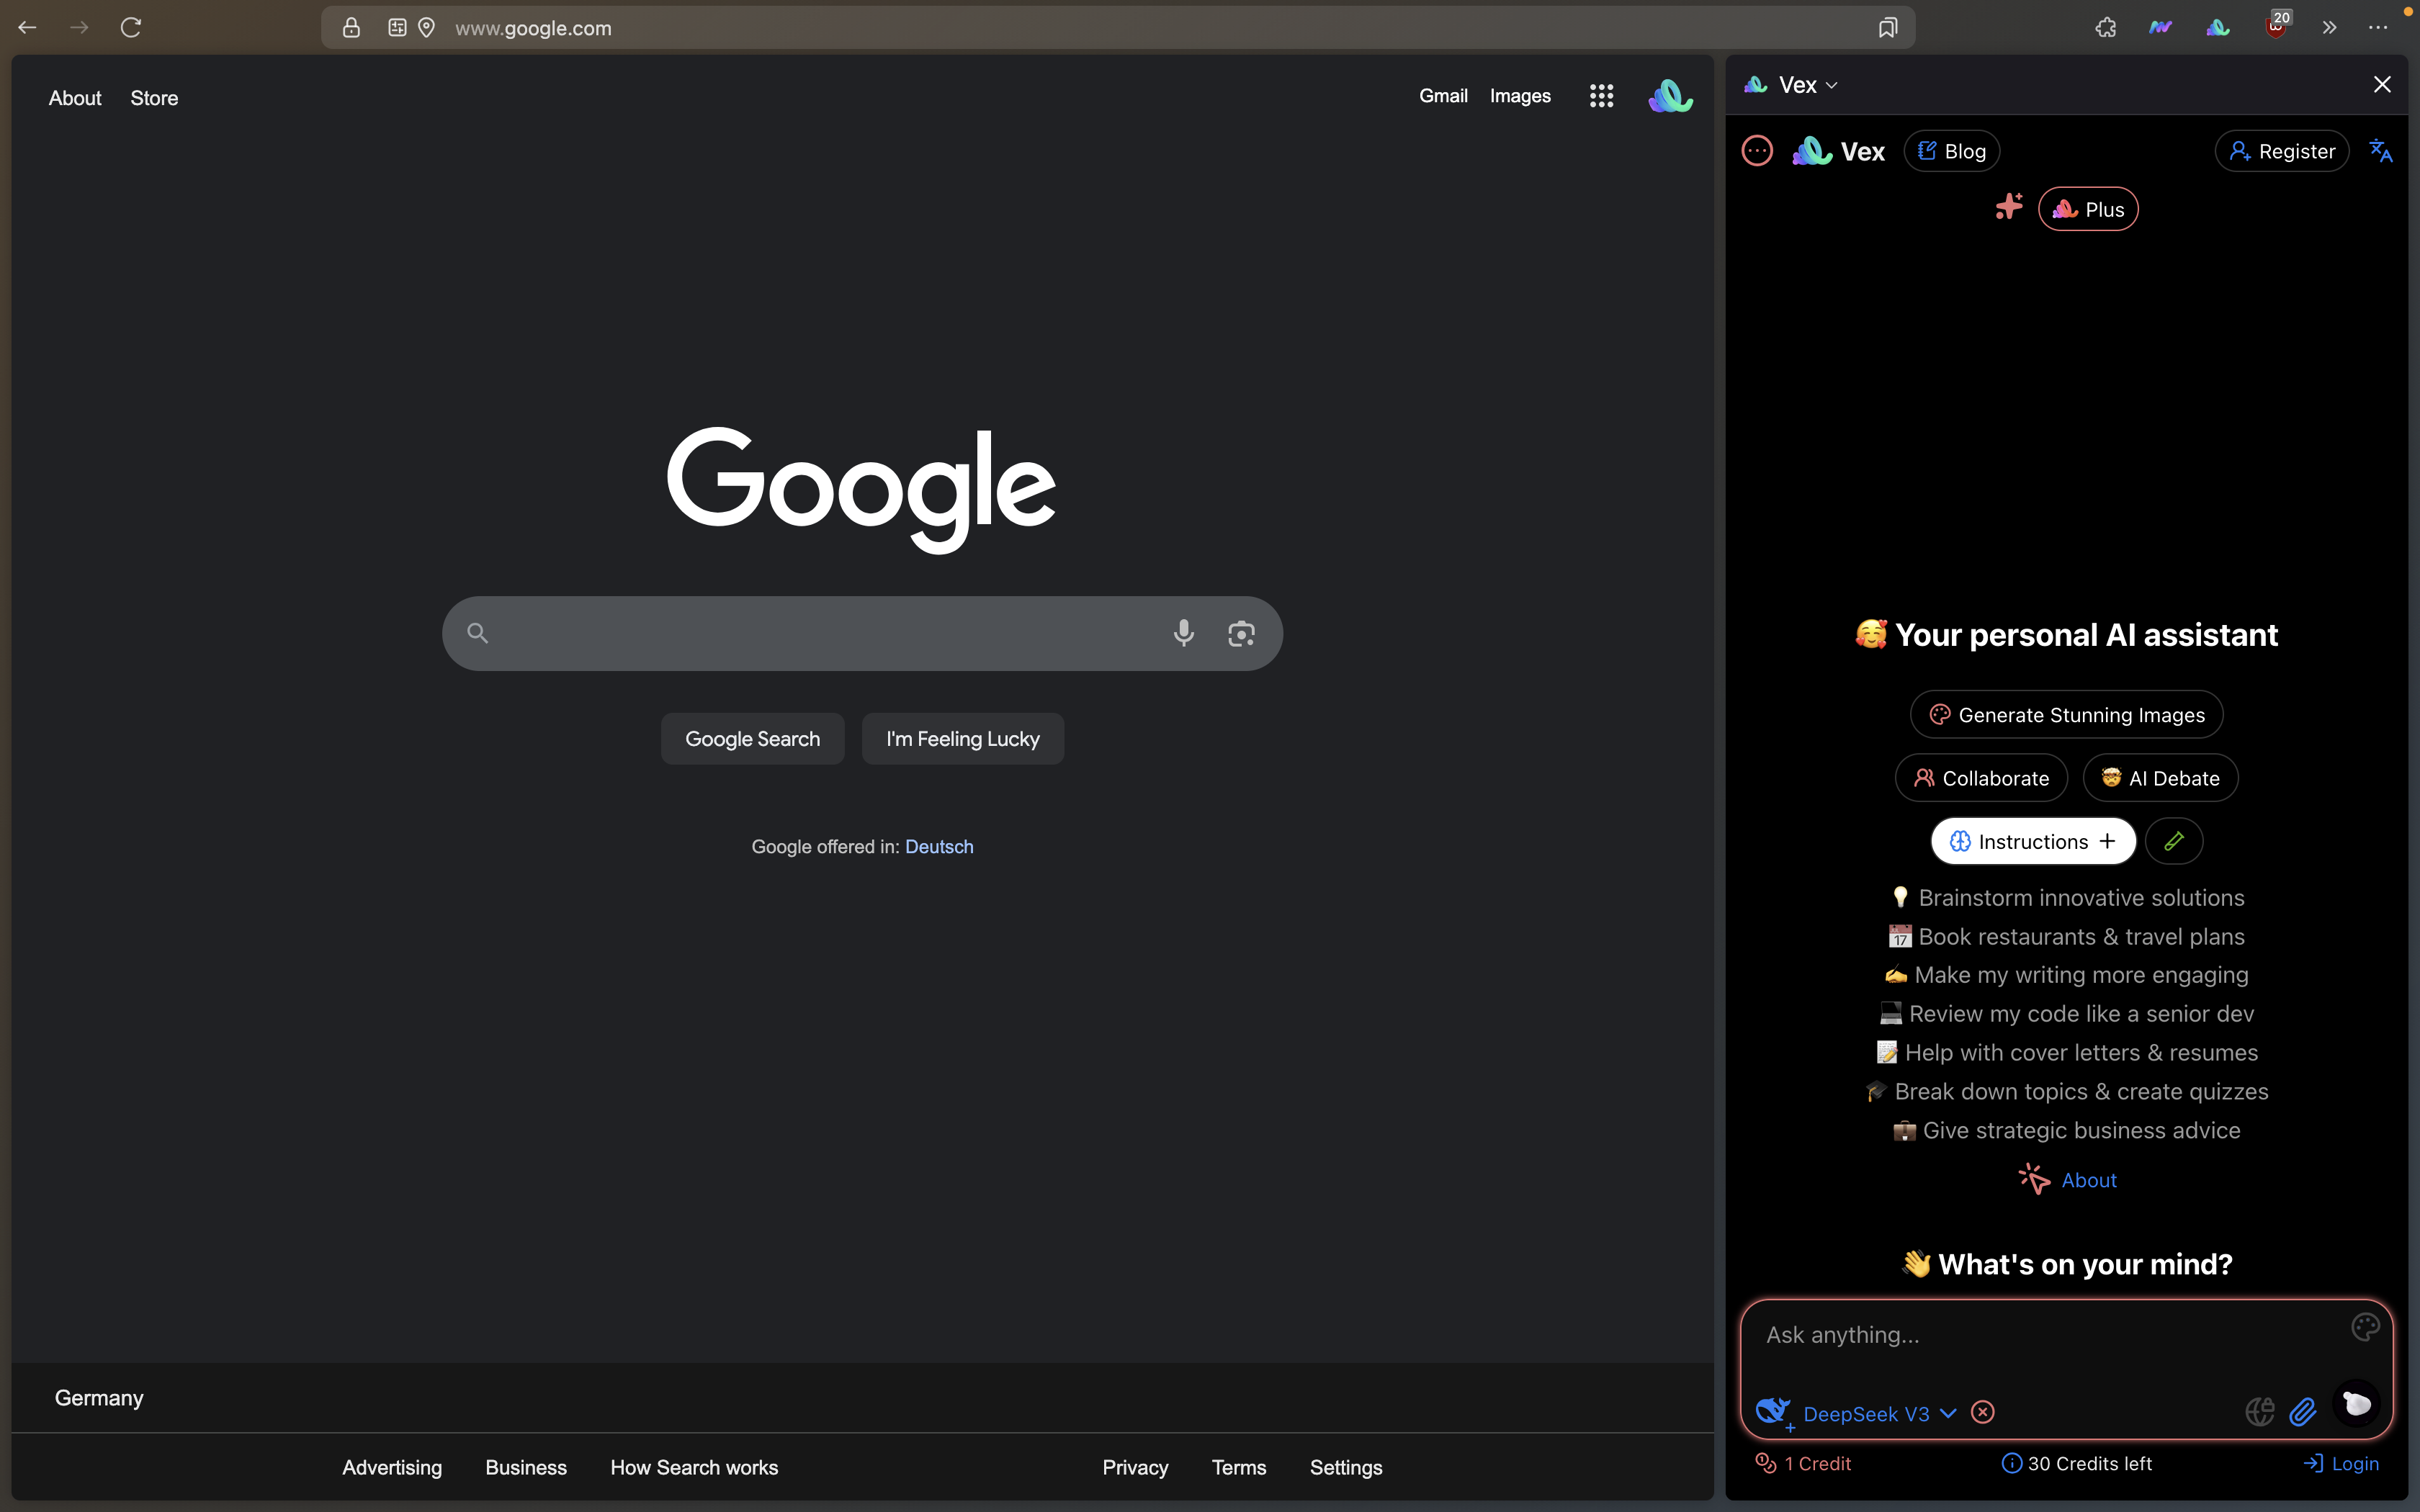Image resolution: width=2420 pixels, height=1512 pixels.
Task: Click the Plus upgrade pill button
Action: pyautogui.click(x=2088, y=209)
